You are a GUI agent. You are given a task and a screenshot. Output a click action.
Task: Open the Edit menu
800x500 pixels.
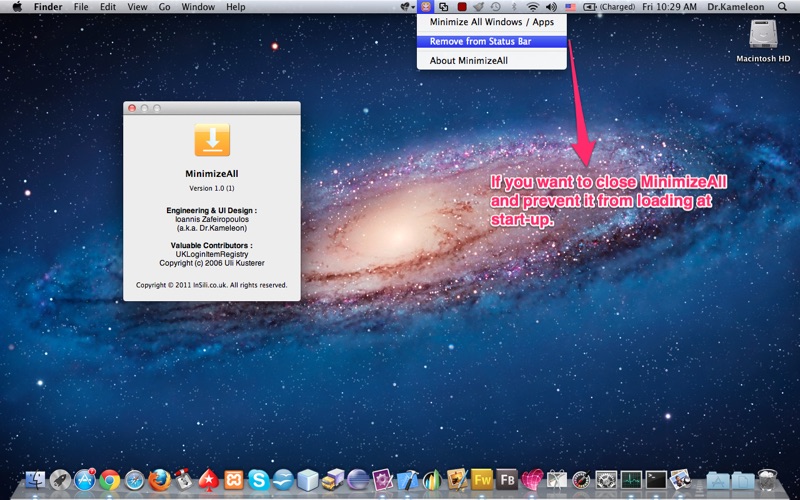(x=108, y=7)
